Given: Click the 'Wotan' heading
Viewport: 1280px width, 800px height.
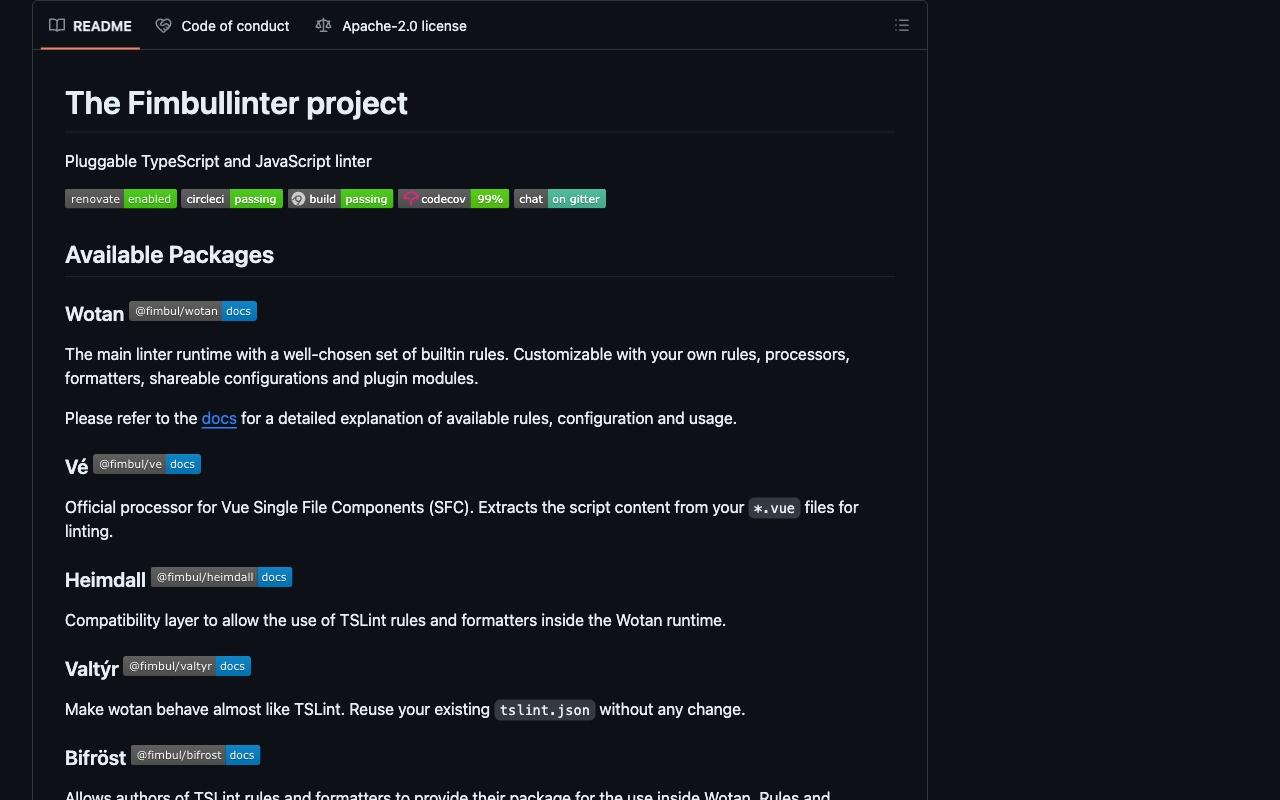Looking at the screenshot, I should click(x=94, y=314).
